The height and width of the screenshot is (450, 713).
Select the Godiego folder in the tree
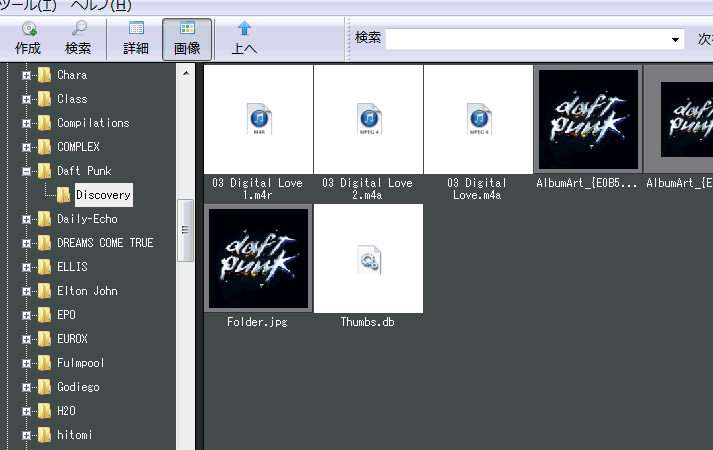(x=78, y=387)
